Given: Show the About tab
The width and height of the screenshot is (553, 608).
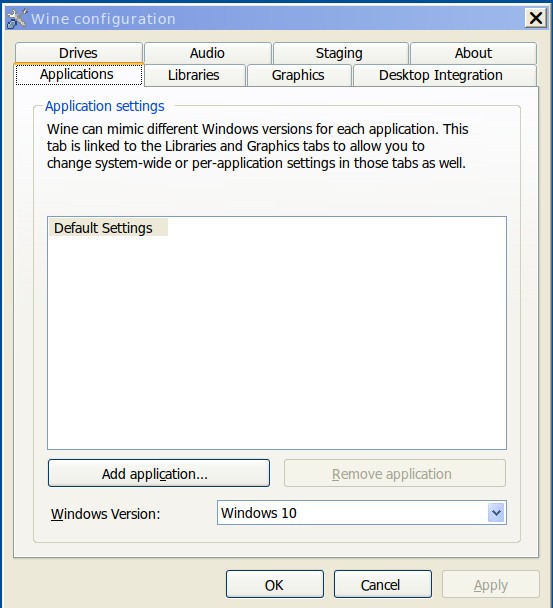Looking at the screenshot, I should tap(474, 53).
